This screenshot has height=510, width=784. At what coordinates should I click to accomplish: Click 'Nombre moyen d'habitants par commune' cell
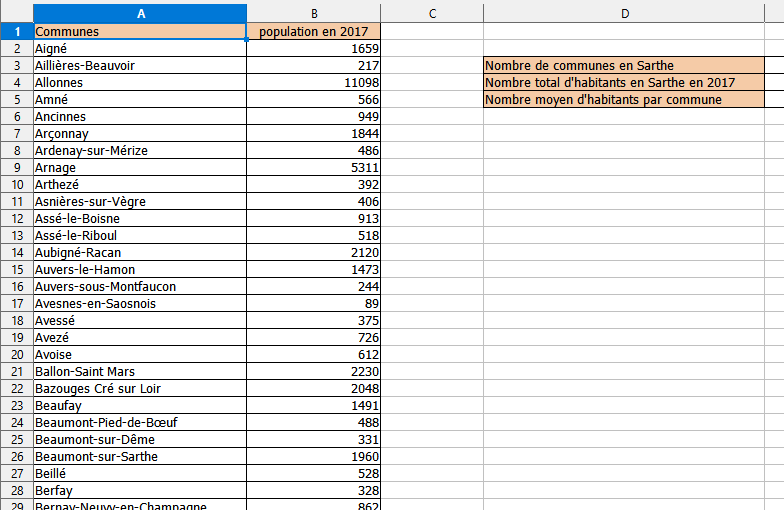point(622,99)
